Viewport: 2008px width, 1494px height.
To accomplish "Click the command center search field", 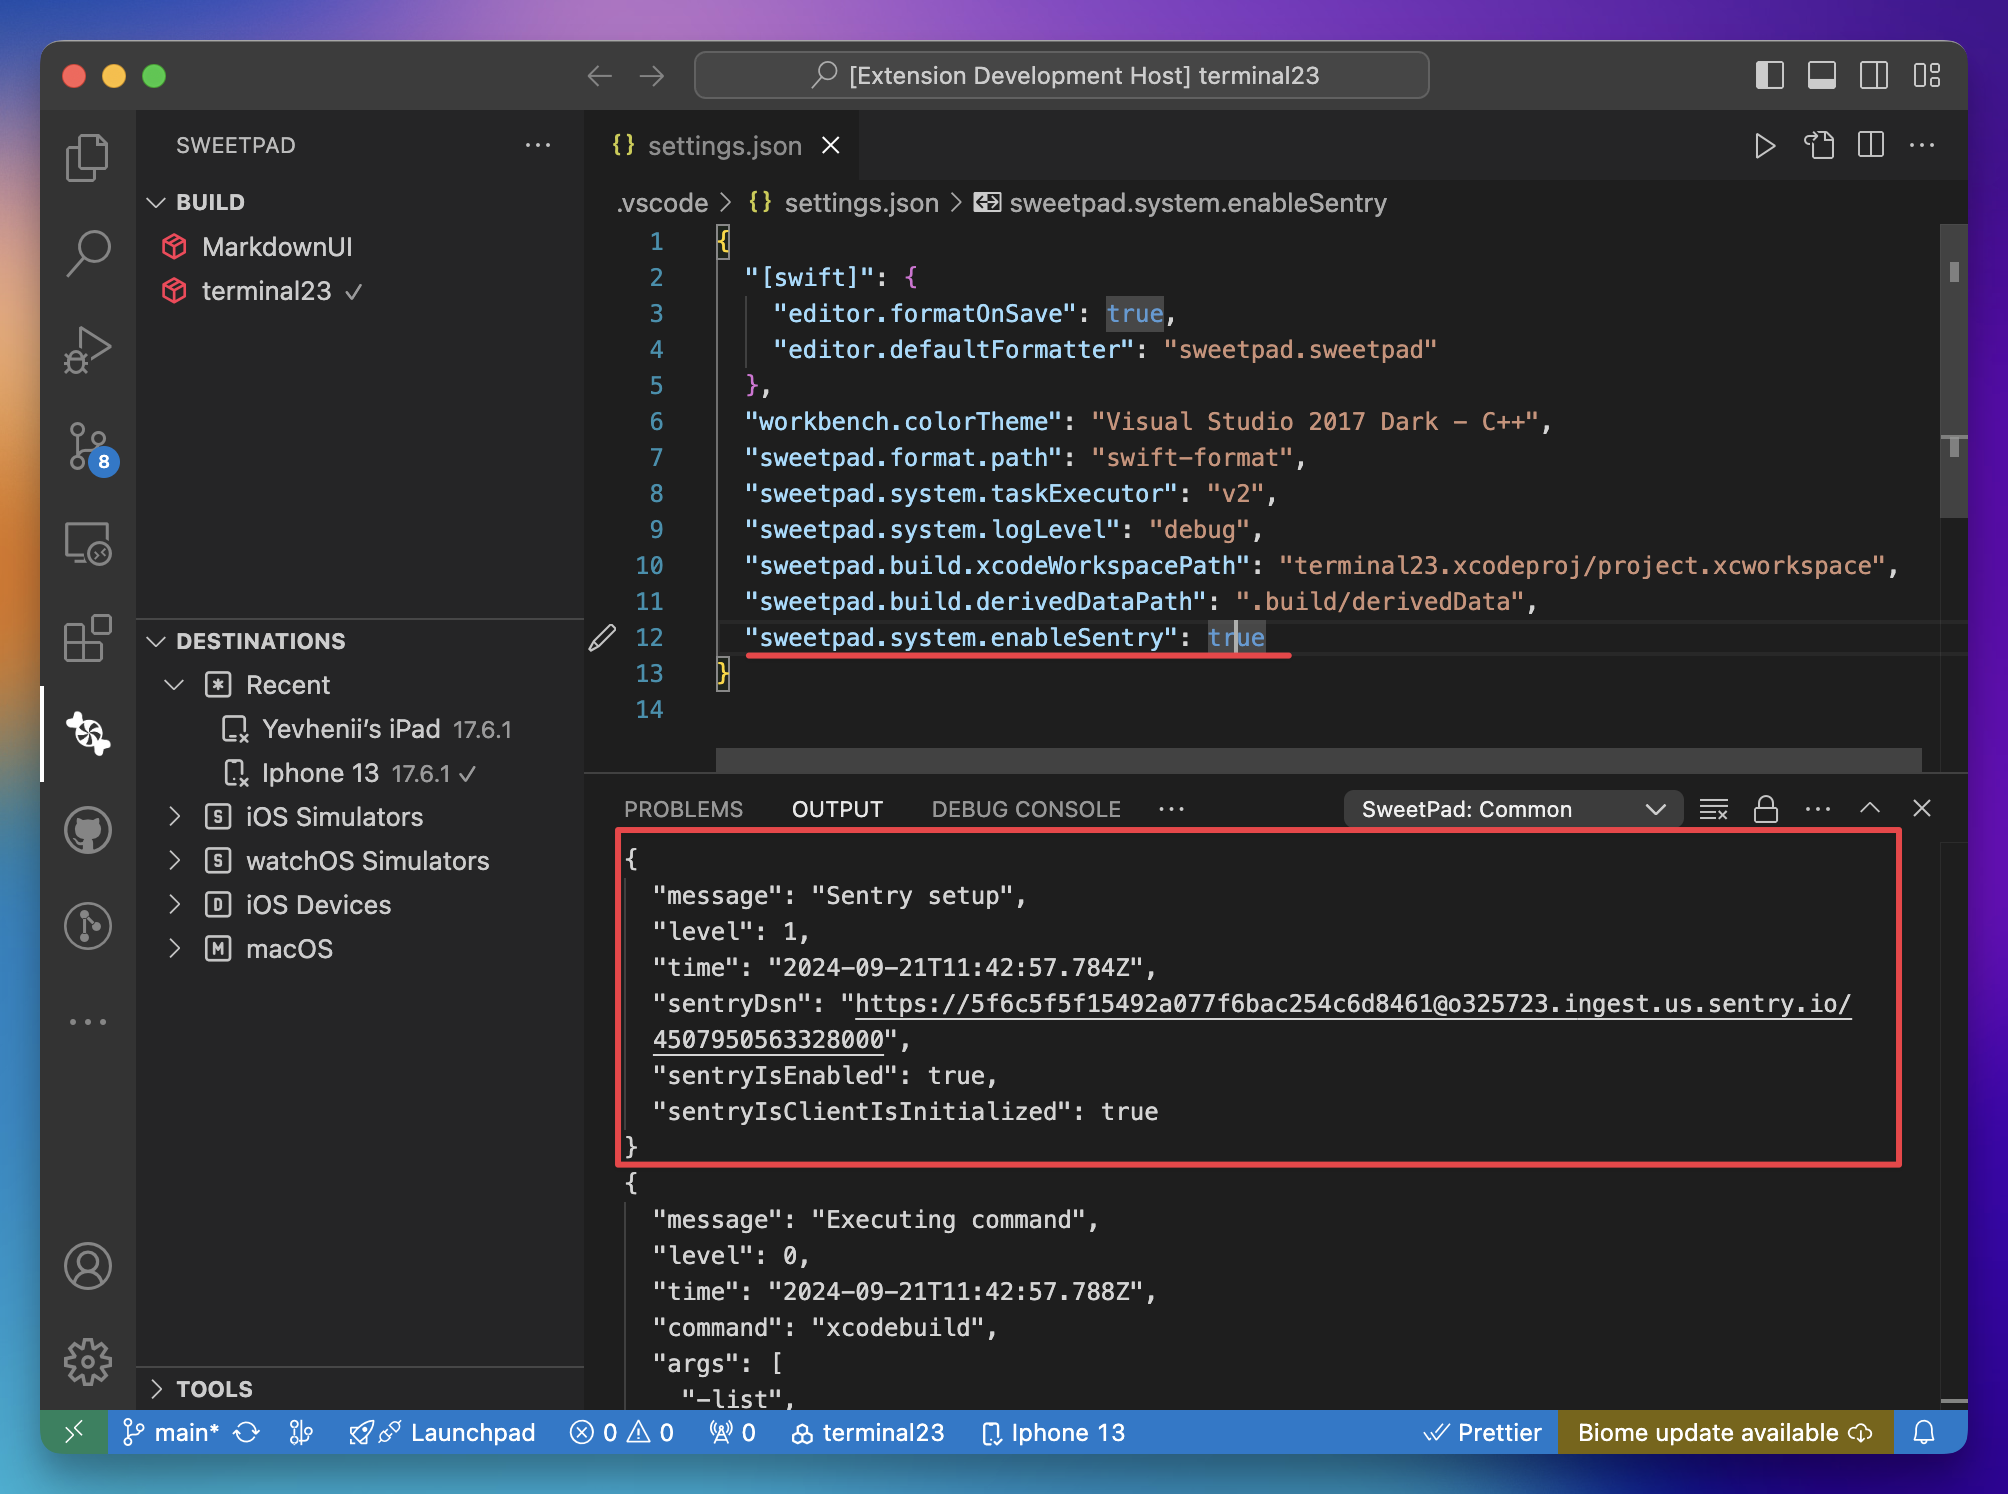I will [x=1062, y=76].
